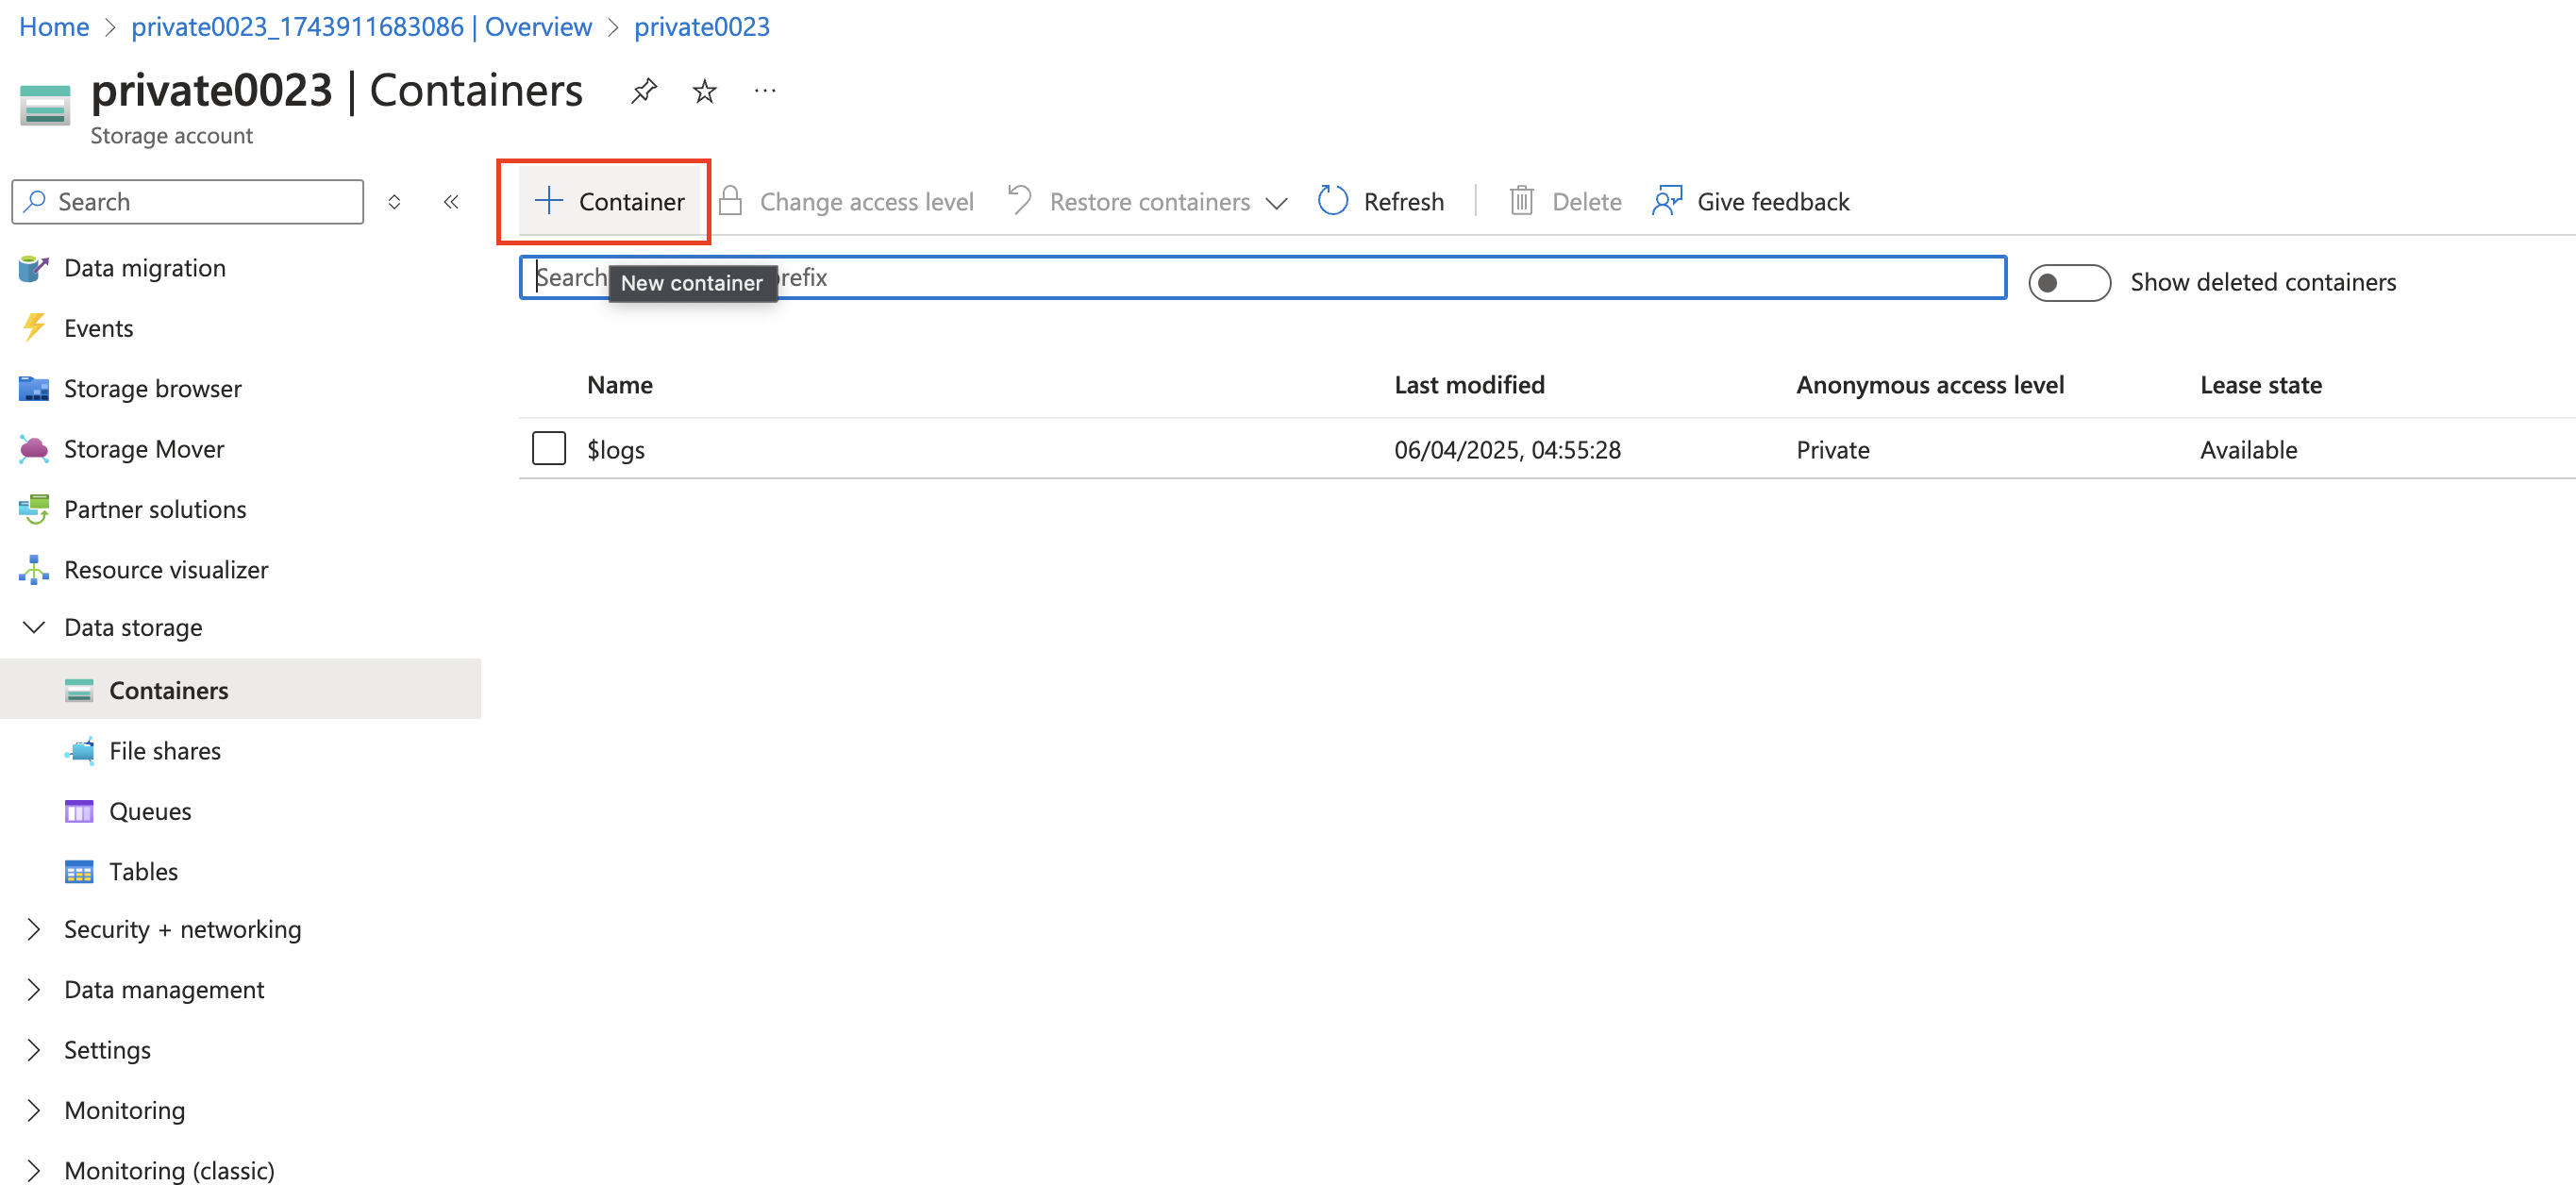Click the Show deleted containers label
This screenshot has height=1185, width=2576.
tap(2262, 282)
